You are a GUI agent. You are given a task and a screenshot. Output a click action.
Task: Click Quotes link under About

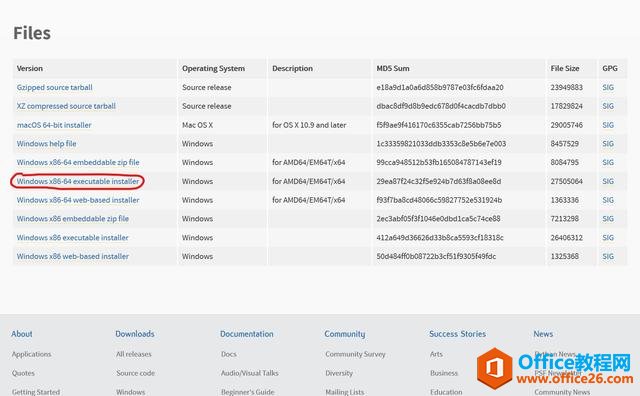coord(23,373)
